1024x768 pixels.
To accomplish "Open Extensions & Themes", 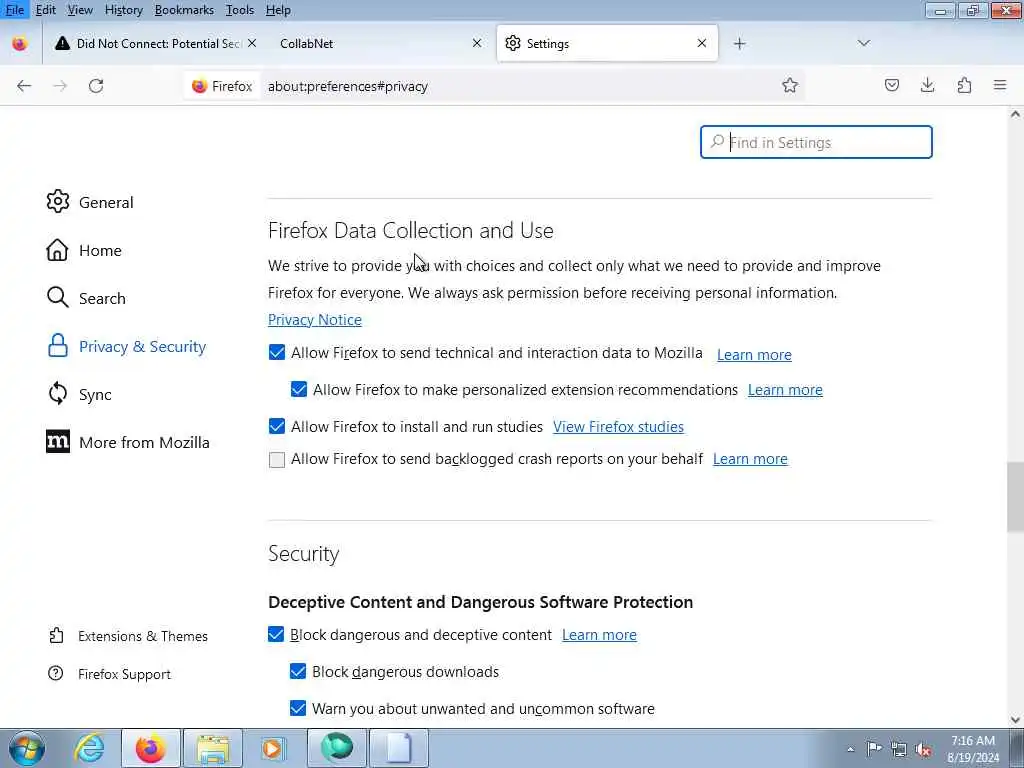I will tap(128, 636).
